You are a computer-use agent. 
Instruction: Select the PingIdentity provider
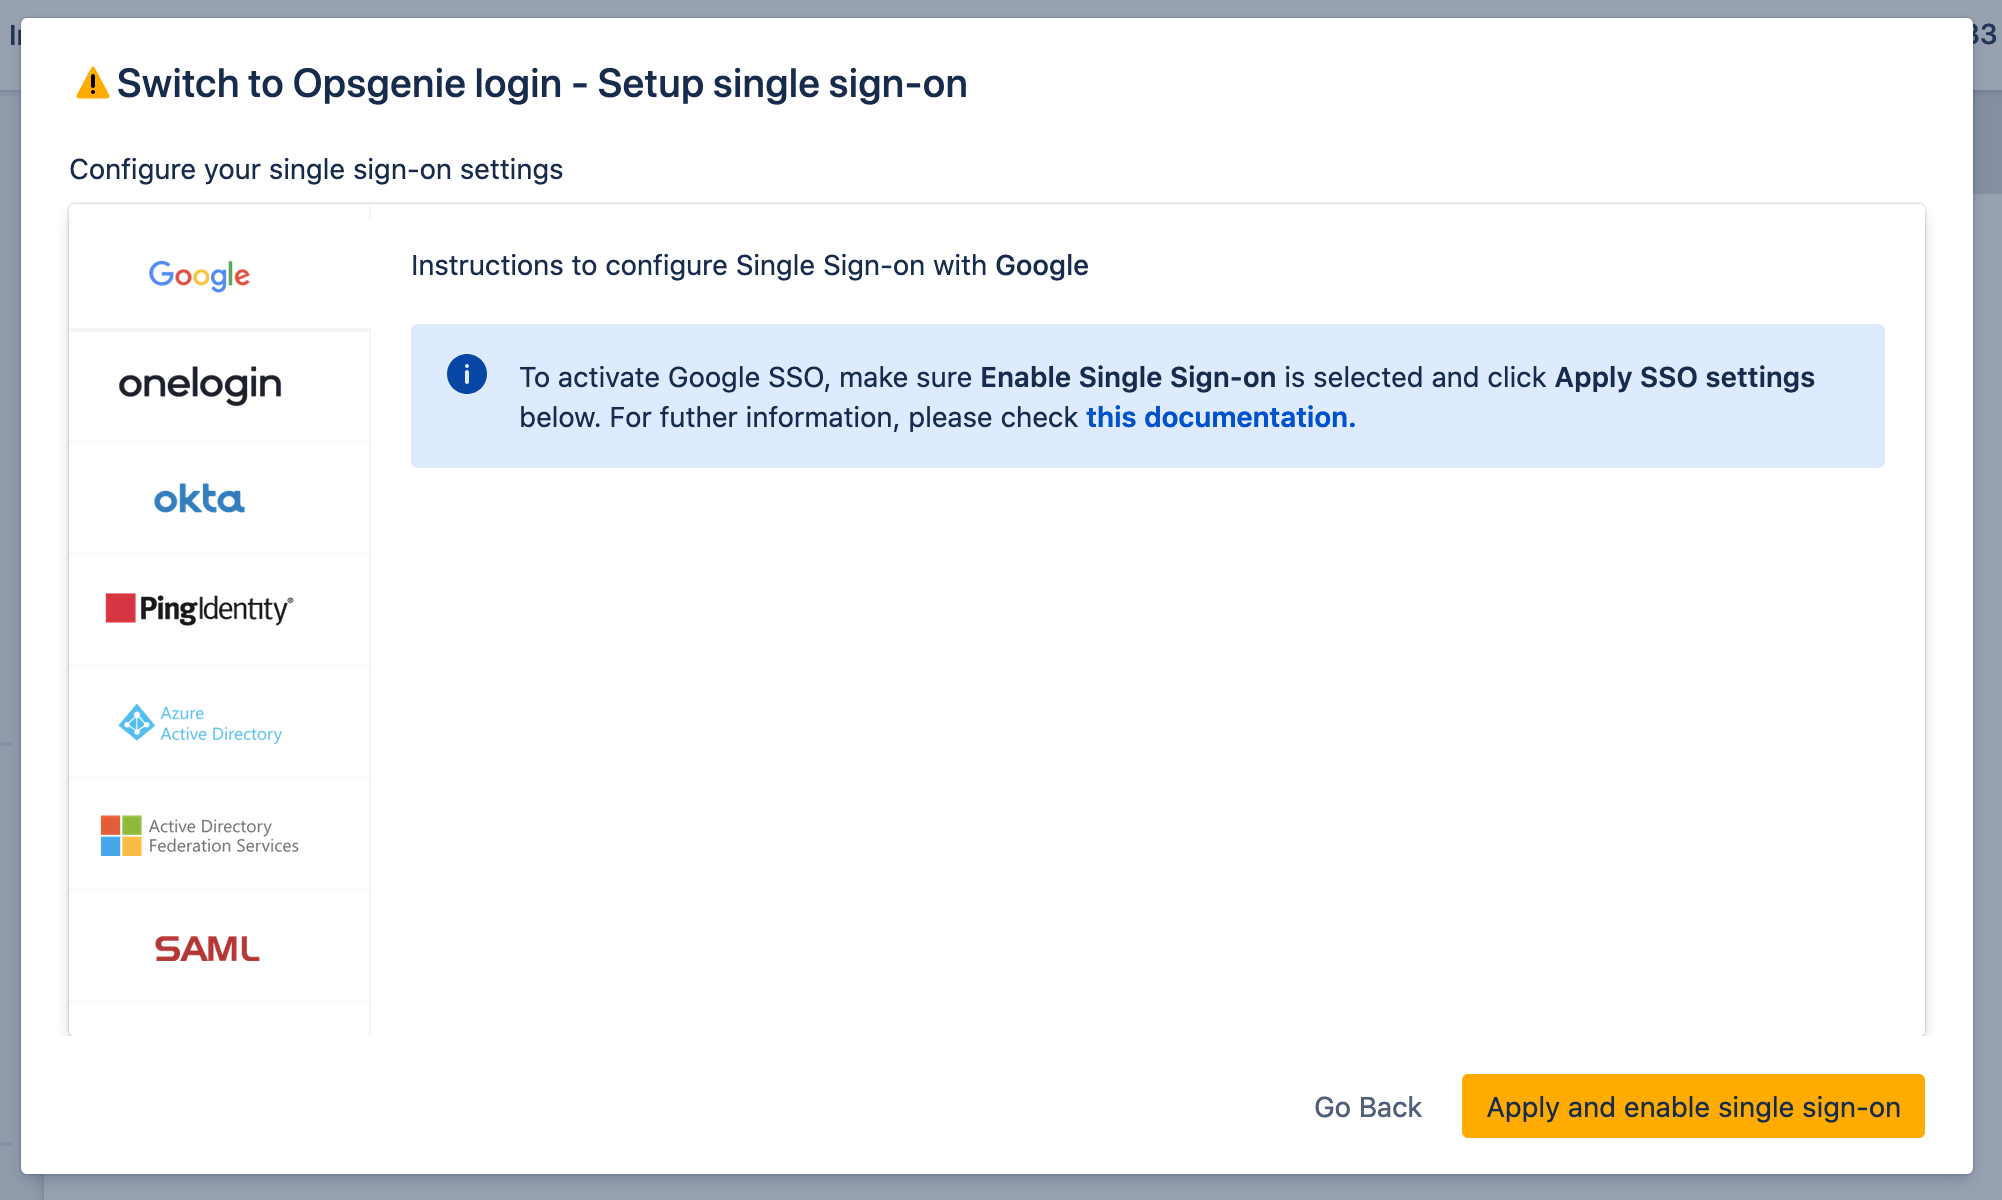click(219, 610)
